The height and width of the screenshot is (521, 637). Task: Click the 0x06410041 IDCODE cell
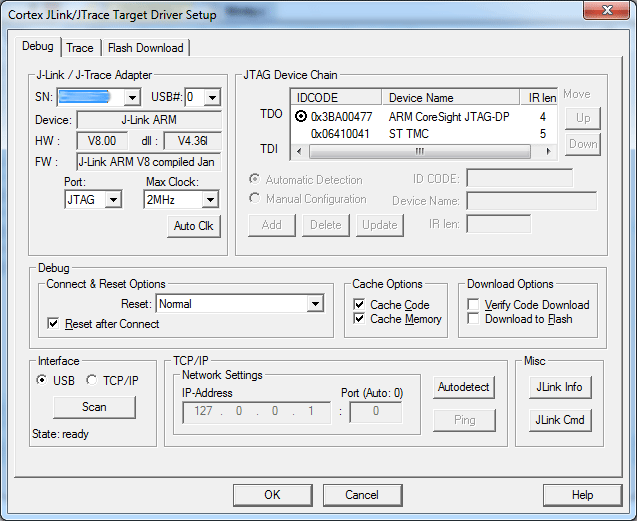[340, 134]
